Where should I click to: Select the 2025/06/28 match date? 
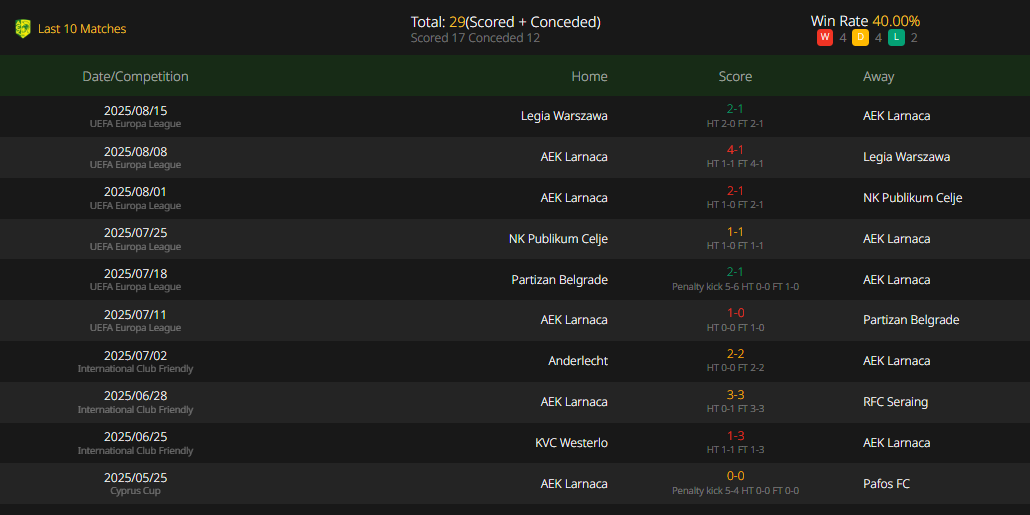coord(135,396)
